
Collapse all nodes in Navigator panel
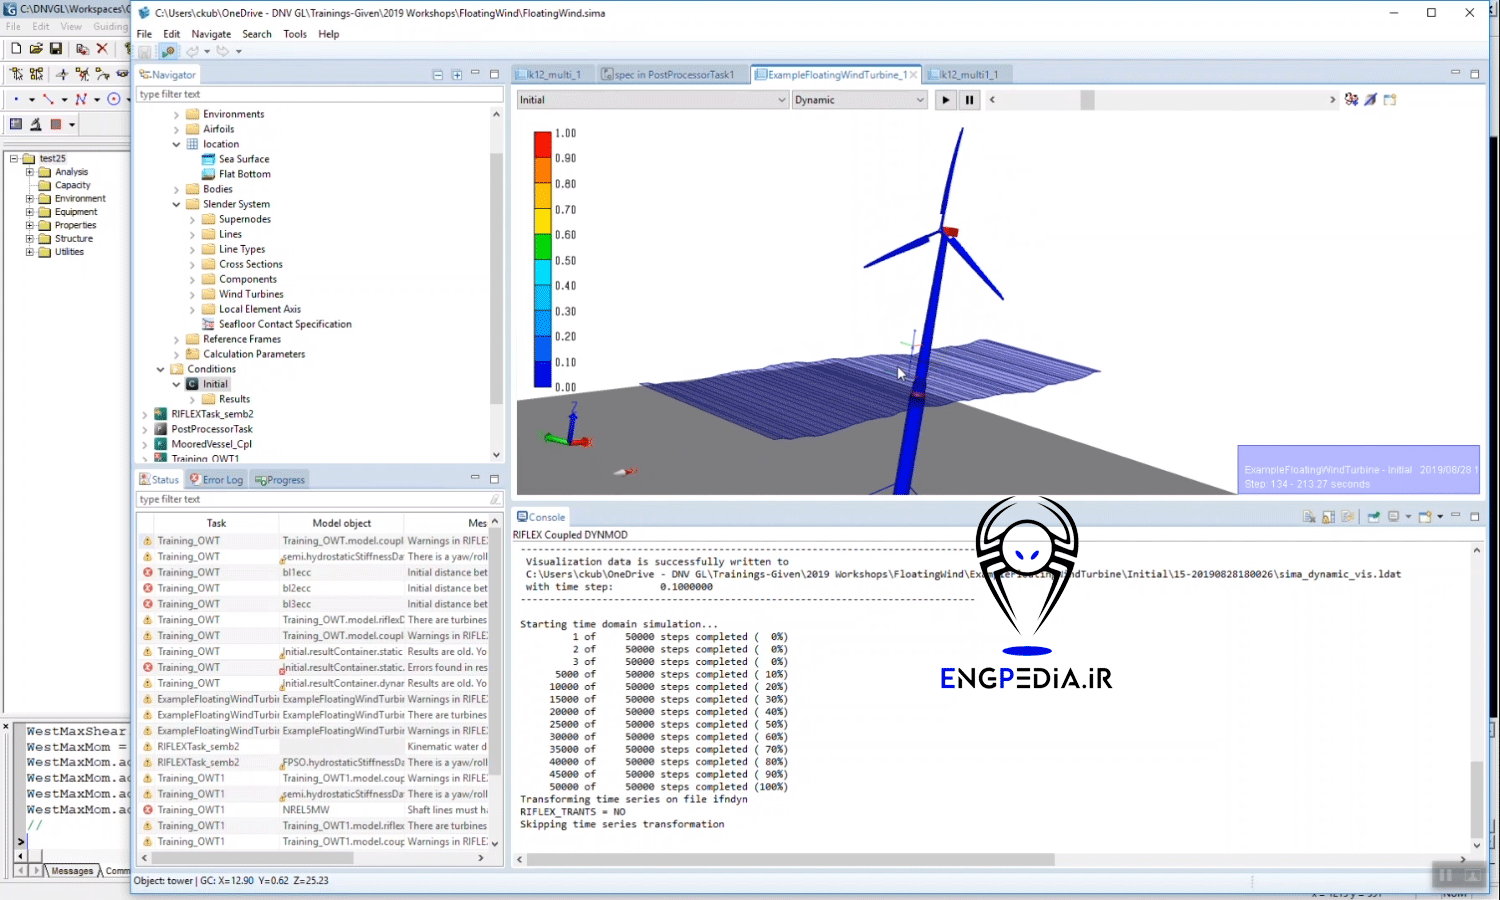(437, 75)
